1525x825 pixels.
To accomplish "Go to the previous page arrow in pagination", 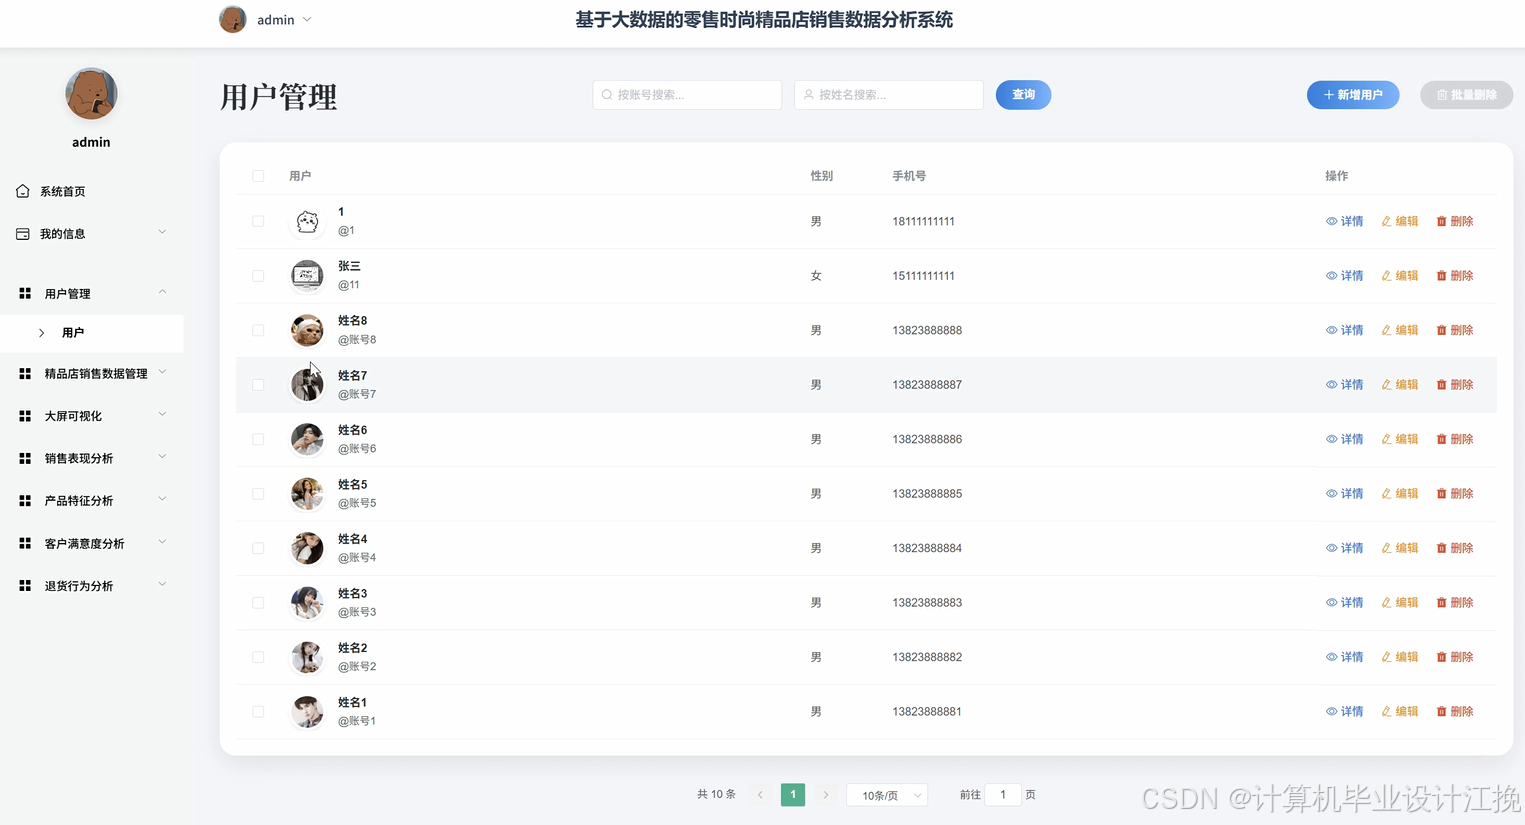I will coord(760,795).
